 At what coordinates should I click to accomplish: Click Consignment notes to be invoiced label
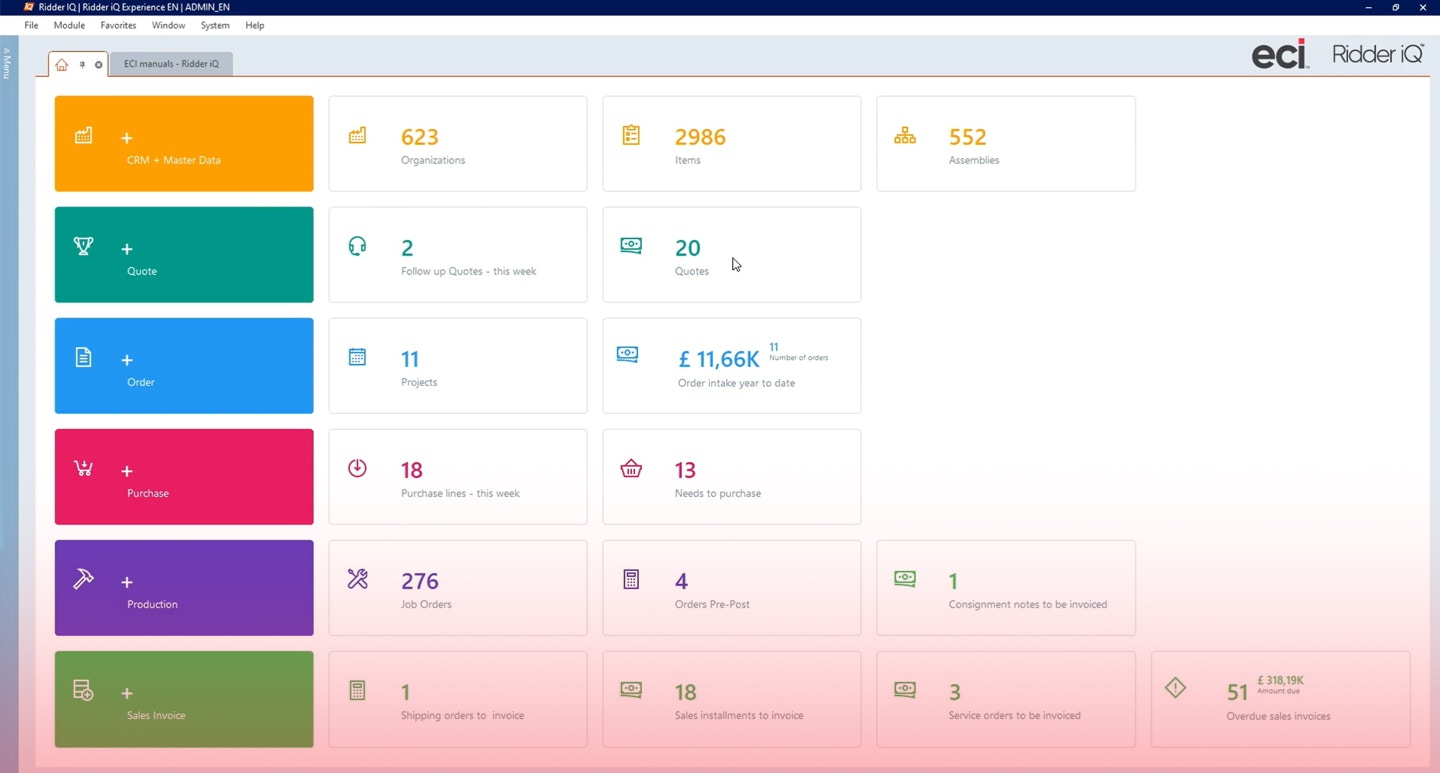[1028, 604]
